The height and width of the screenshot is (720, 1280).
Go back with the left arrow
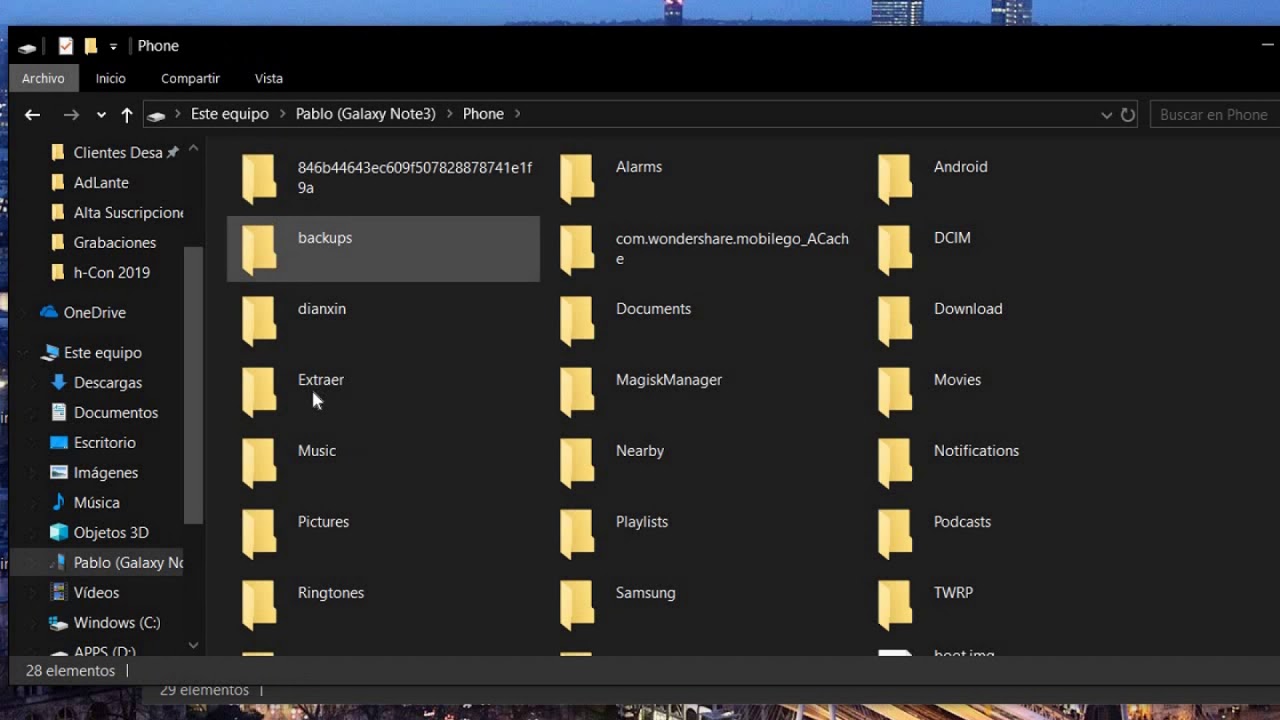tap(32, 115)
